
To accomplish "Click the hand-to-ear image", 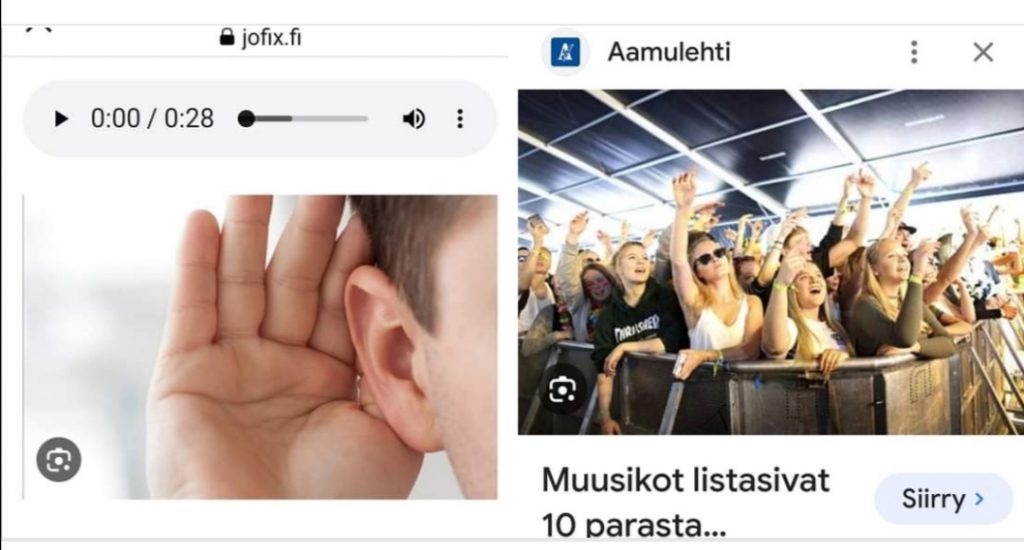I will pyautogui.click(x=261, y=347).
